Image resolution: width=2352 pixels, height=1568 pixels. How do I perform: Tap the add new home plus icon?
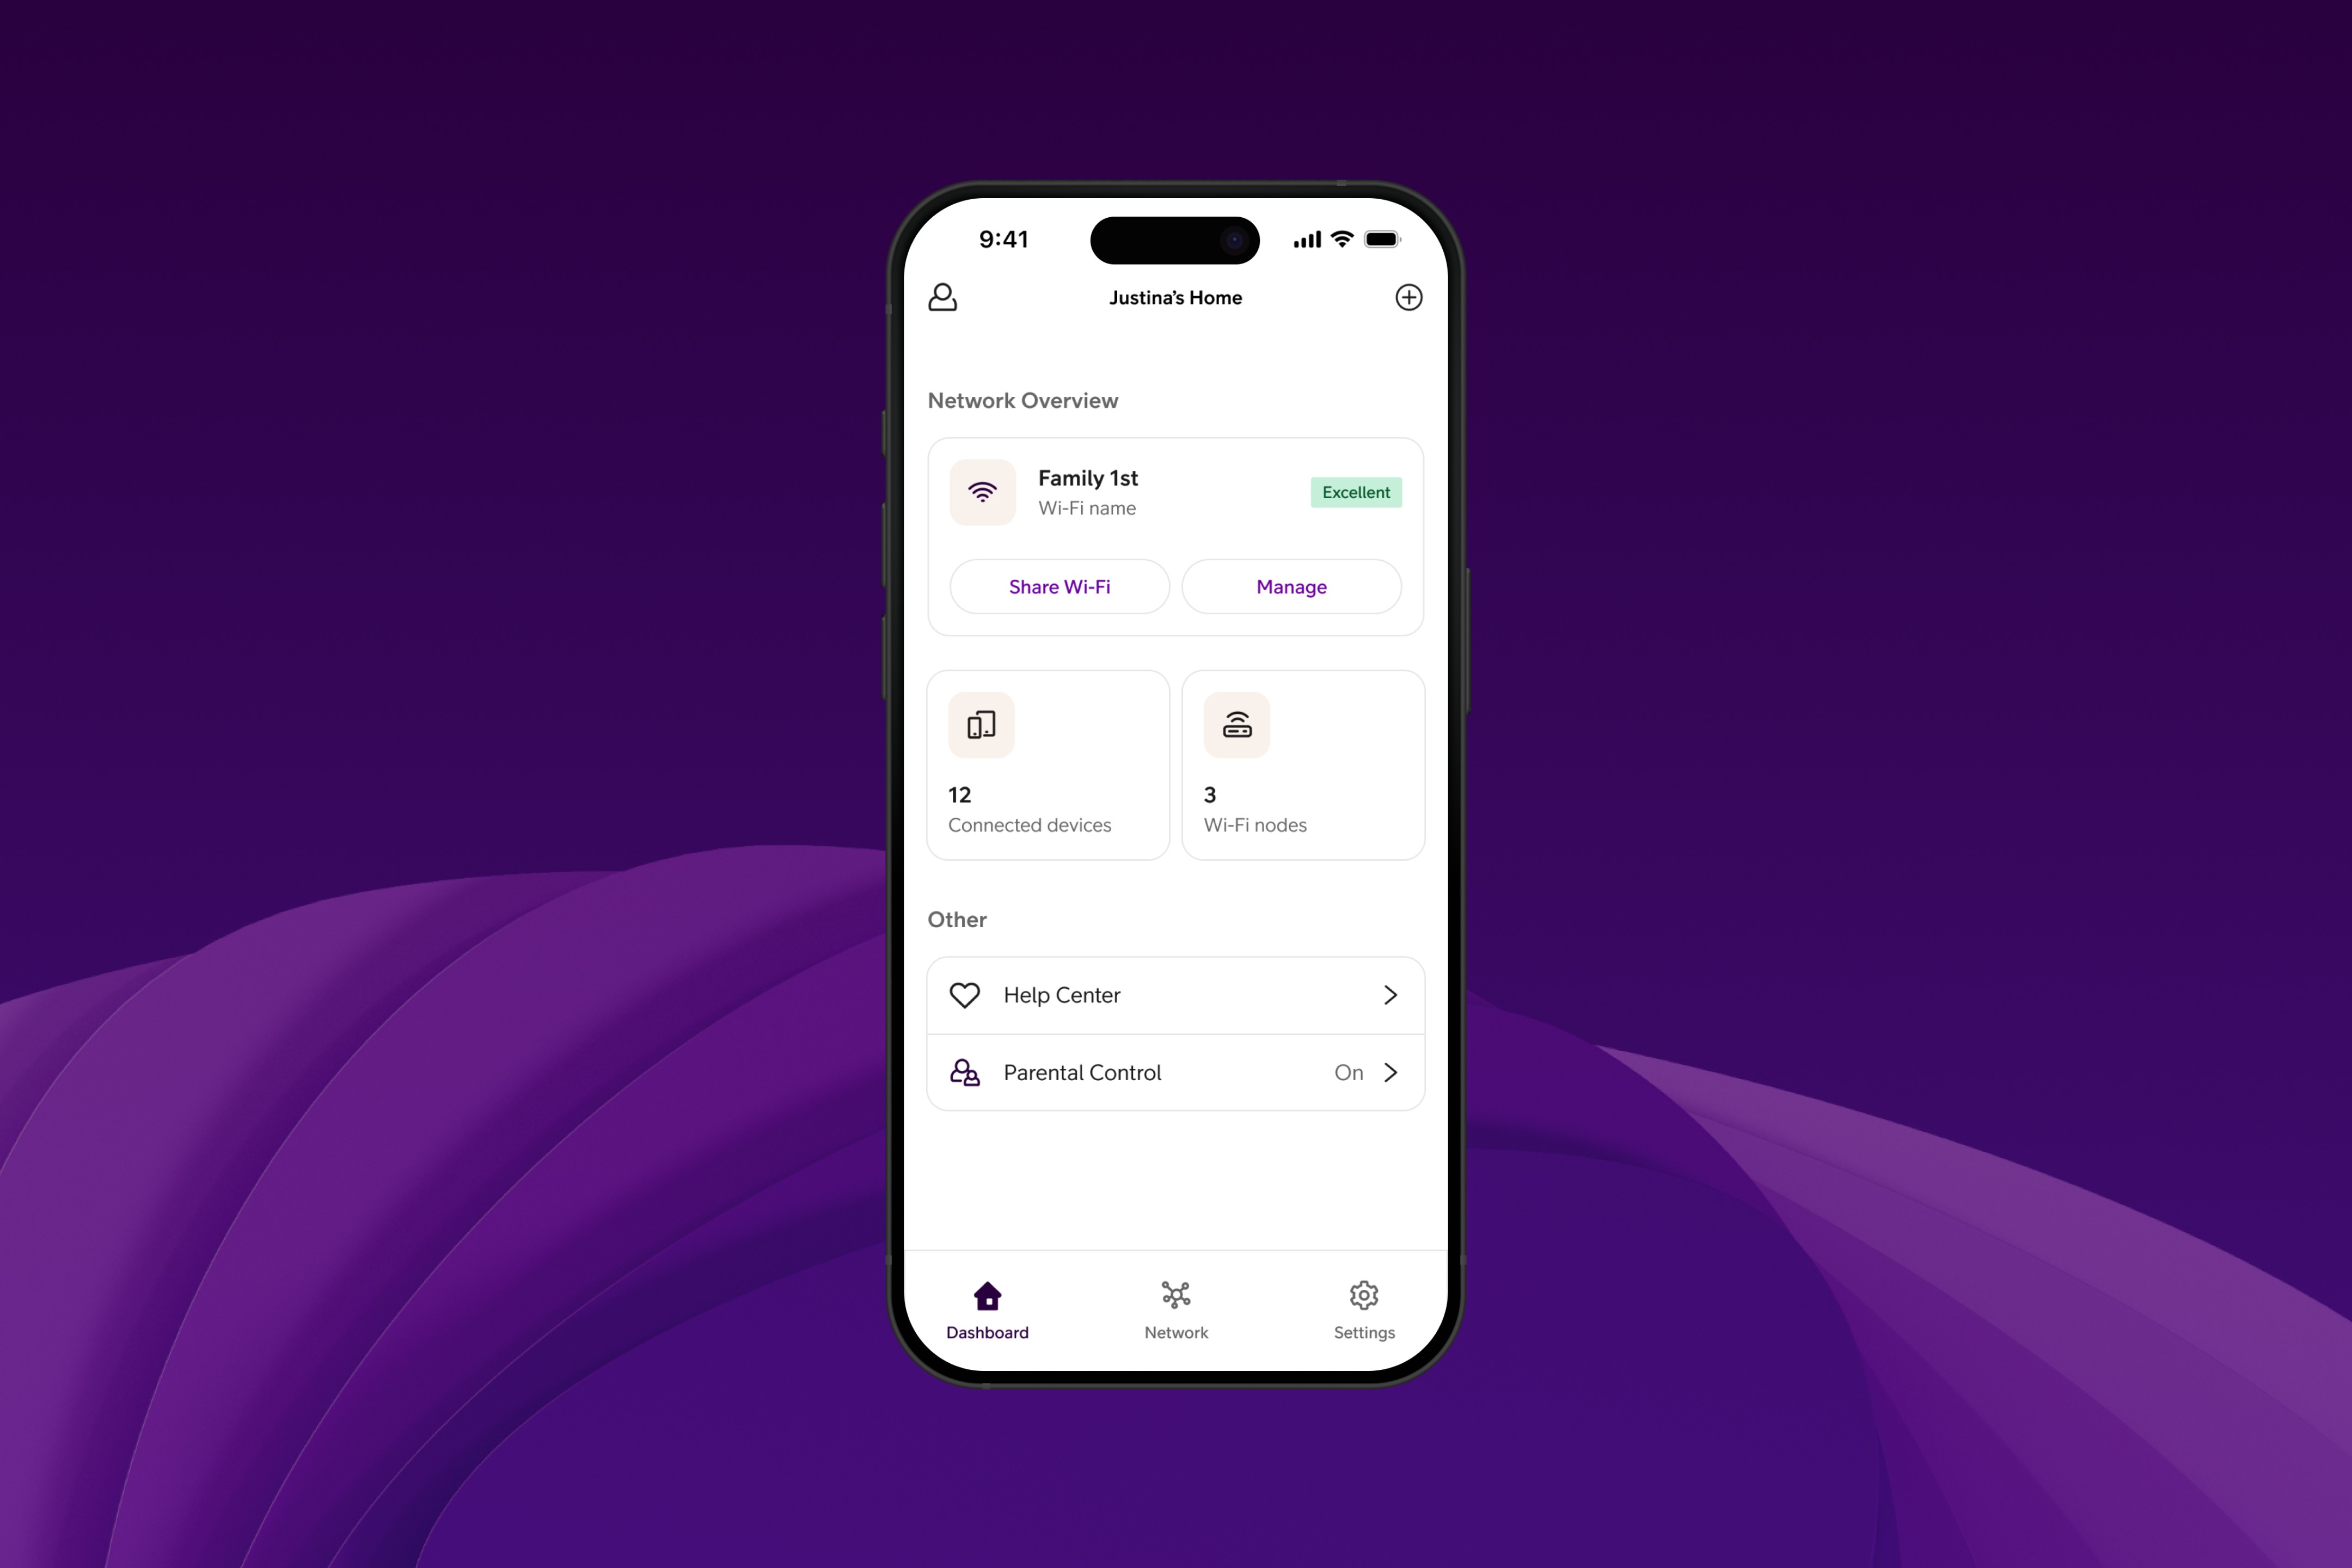pos(1409,296)
